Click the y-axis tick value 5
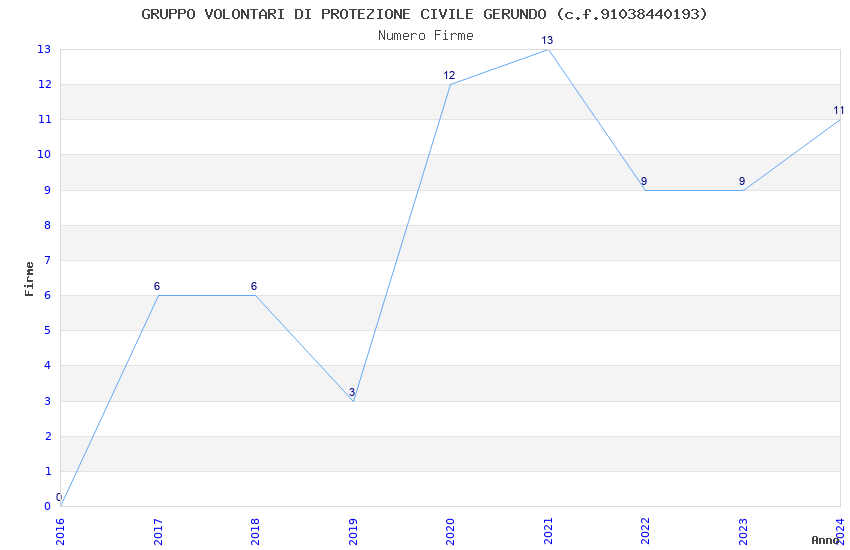The height and width of the screenshot is (550, 850). coord(48,331)
